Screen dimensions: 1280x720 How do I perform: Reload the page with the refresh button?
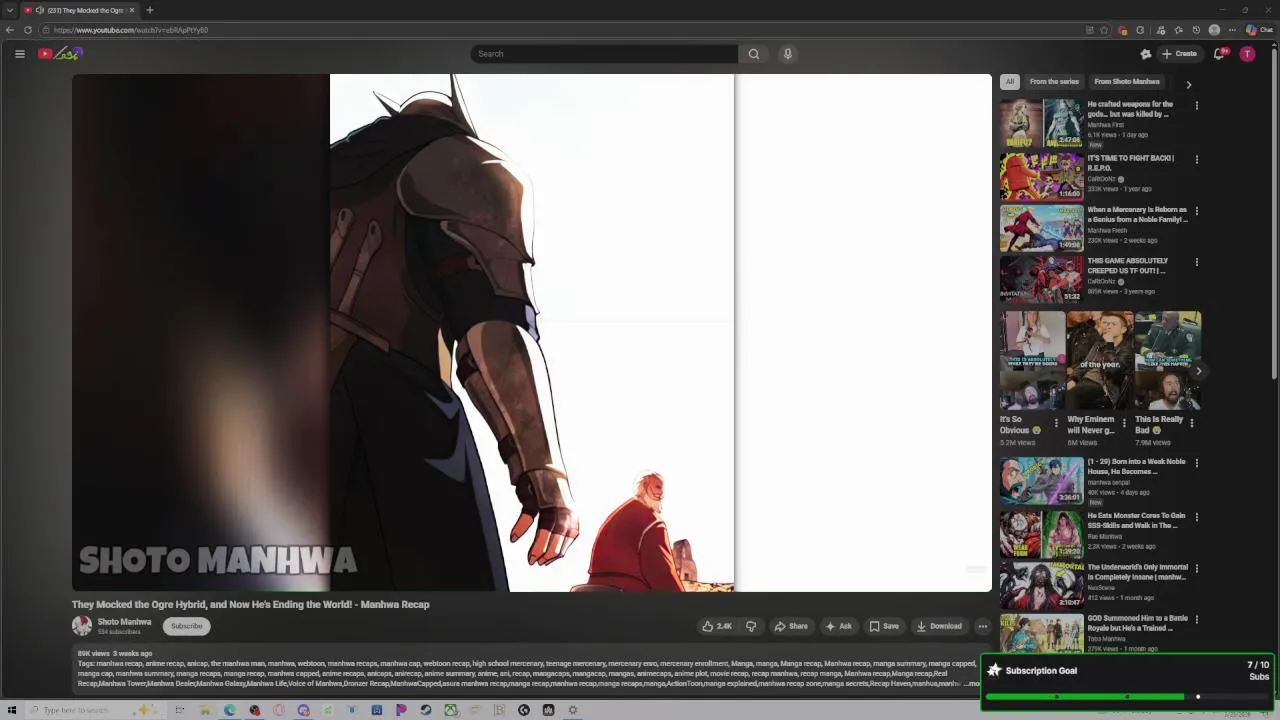point(28,30)
